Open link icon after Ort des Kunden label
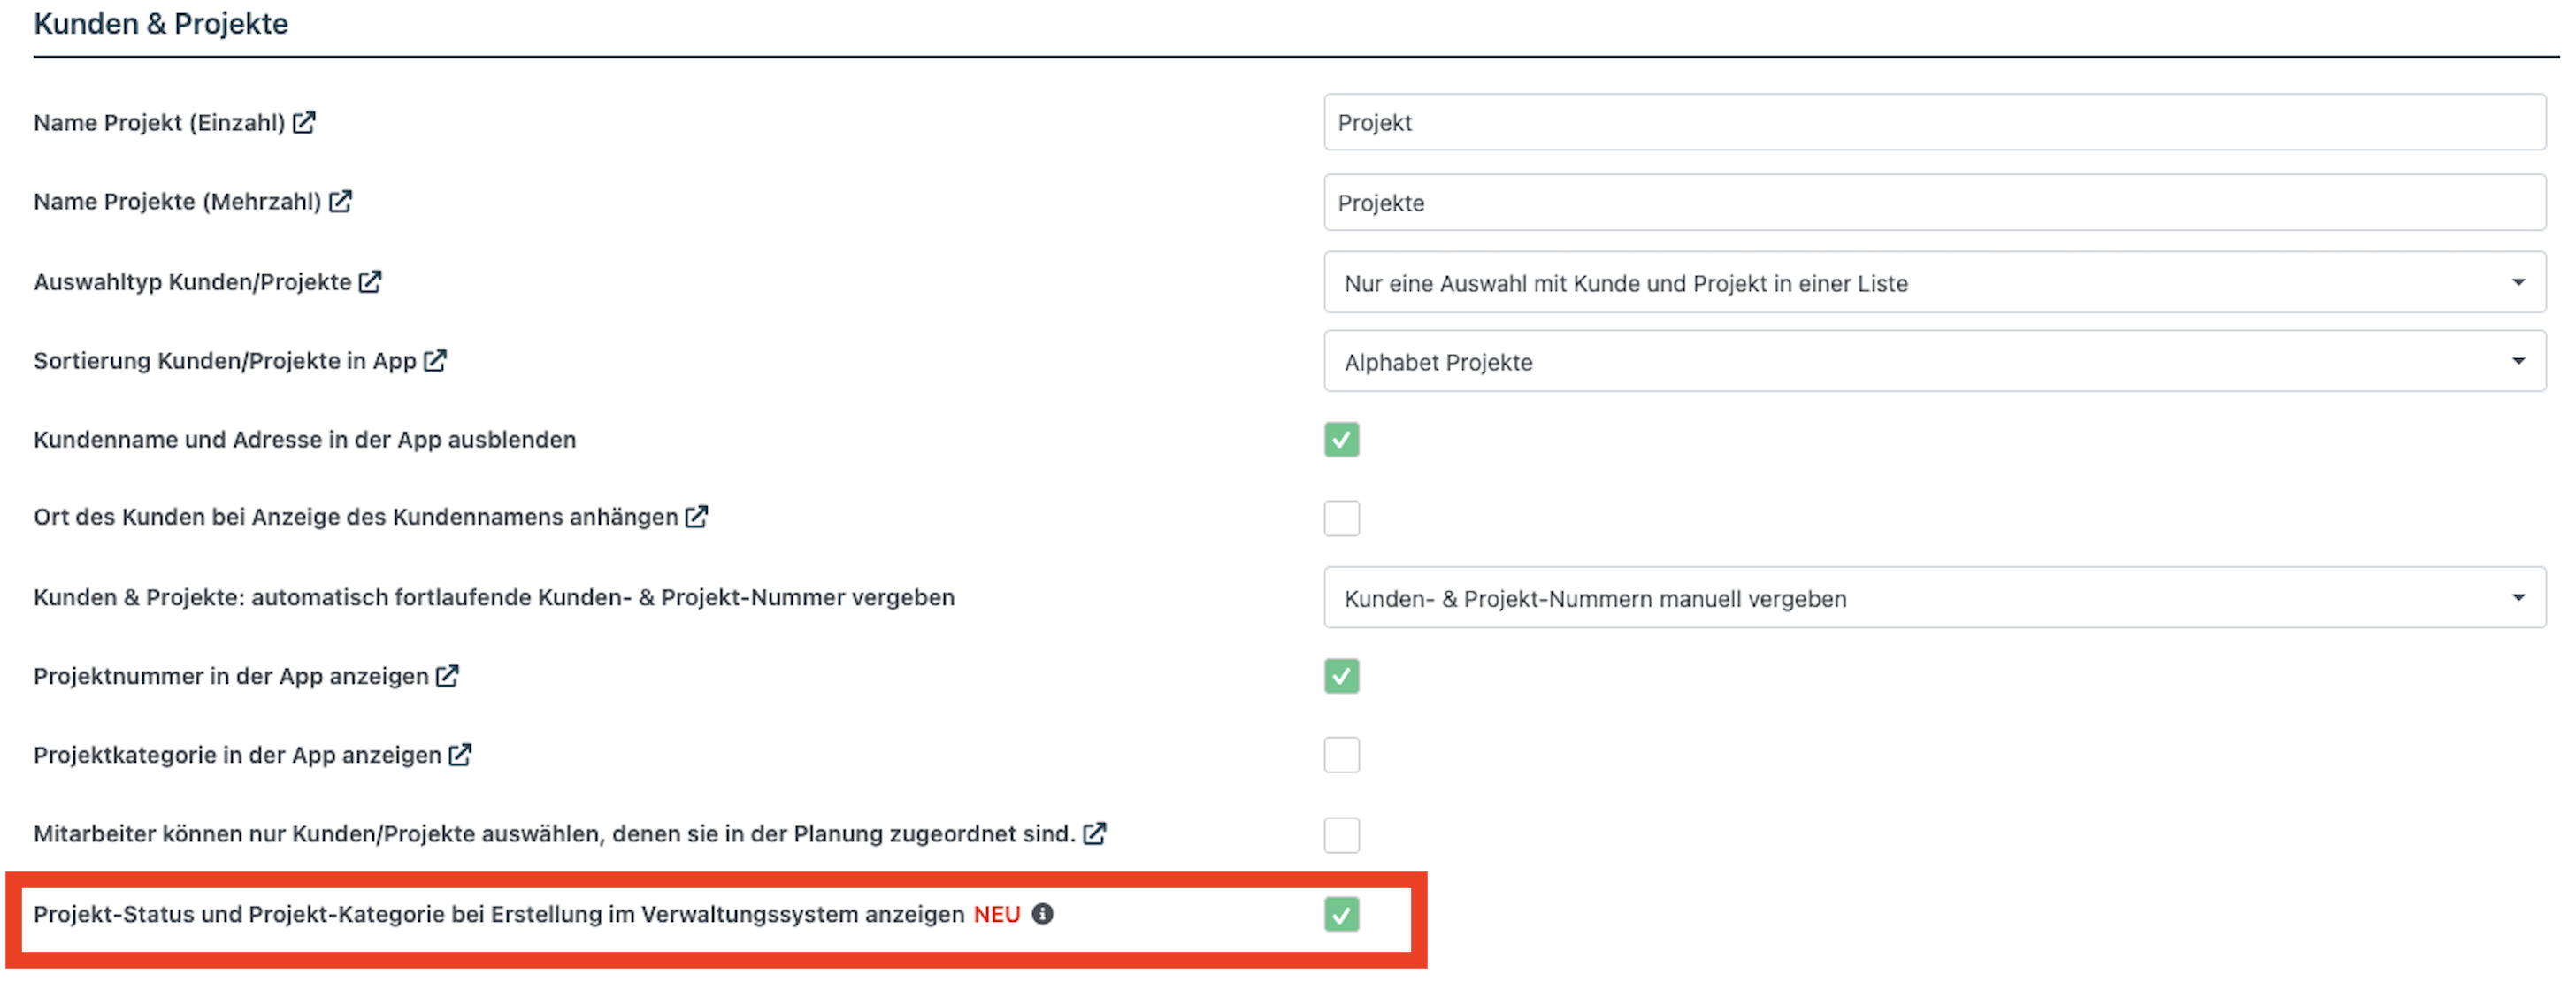Viewport: 2576px width, 998px height. pos(697,516)
